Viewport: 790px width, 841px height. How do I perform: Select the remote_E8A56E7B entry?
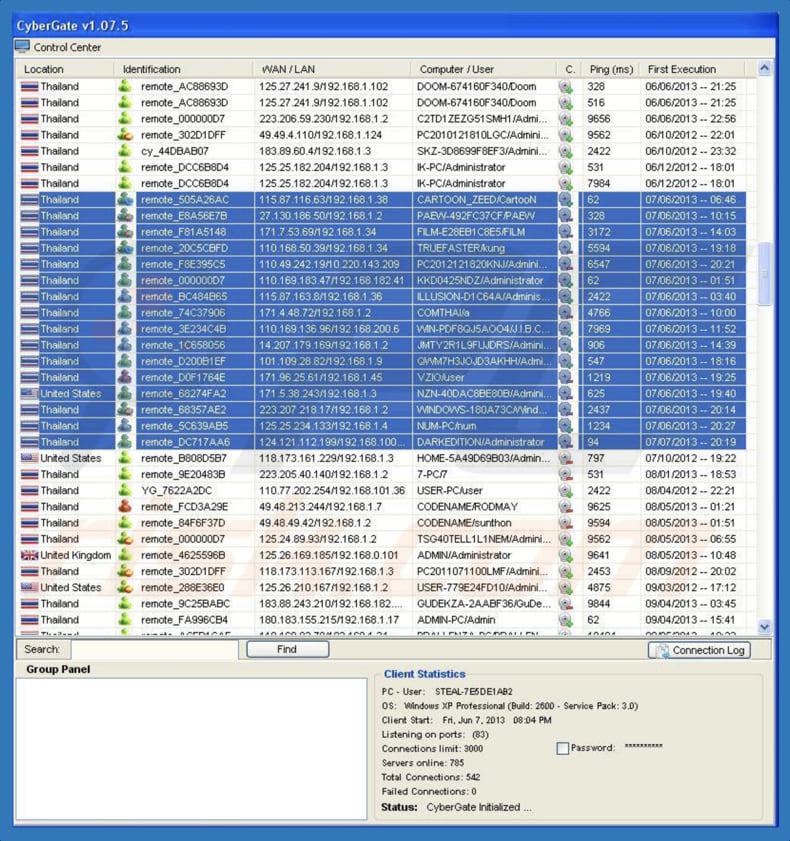point(184,216)
